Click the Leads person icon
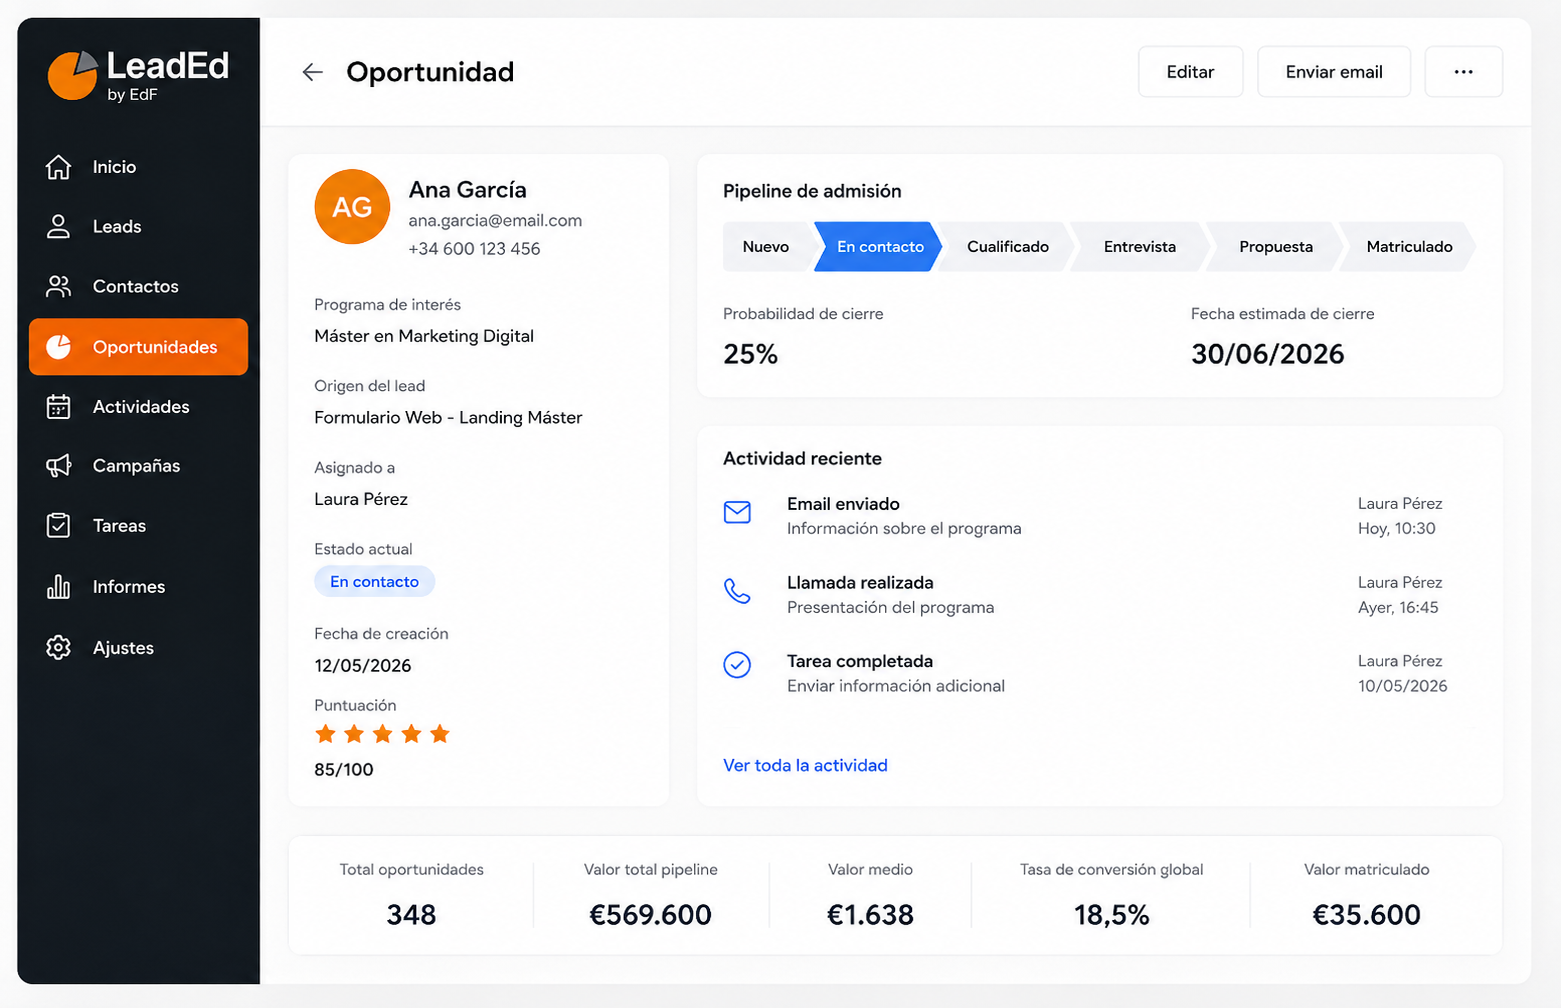 59,227
